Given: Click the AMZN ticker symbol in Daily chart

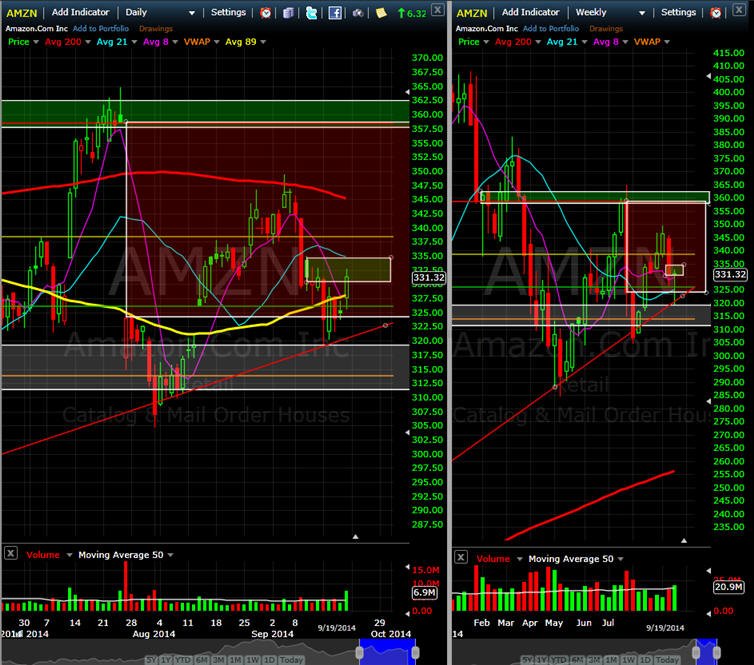Looking at the screenshot, I should coord(22,13).
